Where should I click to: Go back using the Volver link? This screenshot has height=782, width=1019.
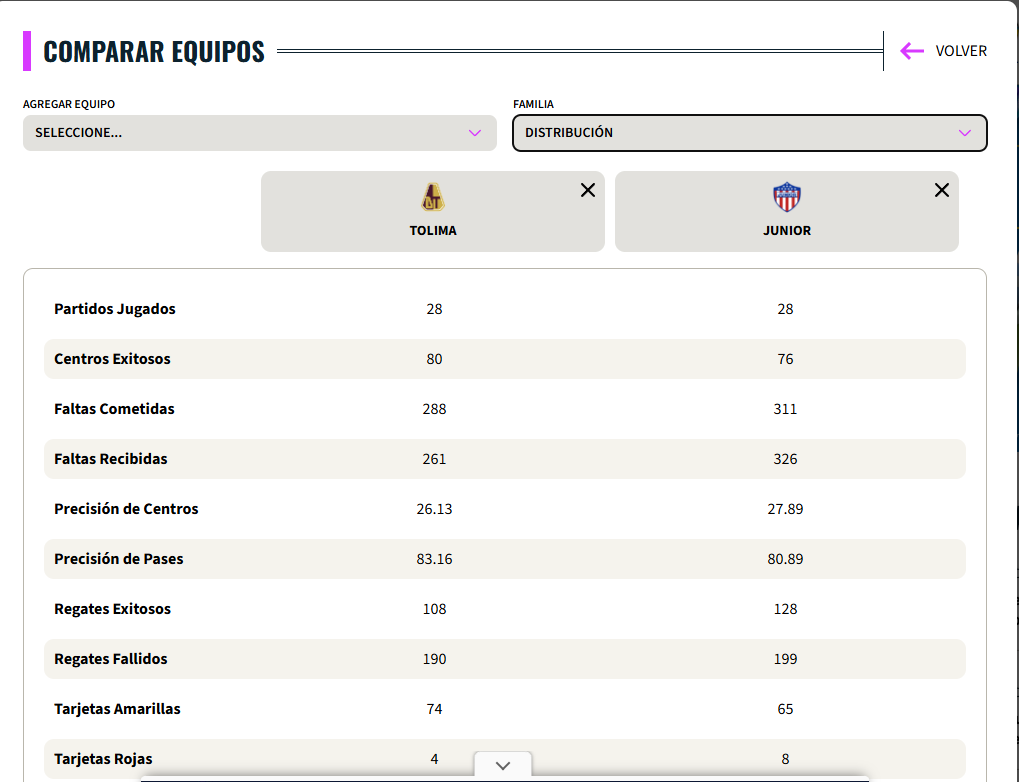point(960,51)
